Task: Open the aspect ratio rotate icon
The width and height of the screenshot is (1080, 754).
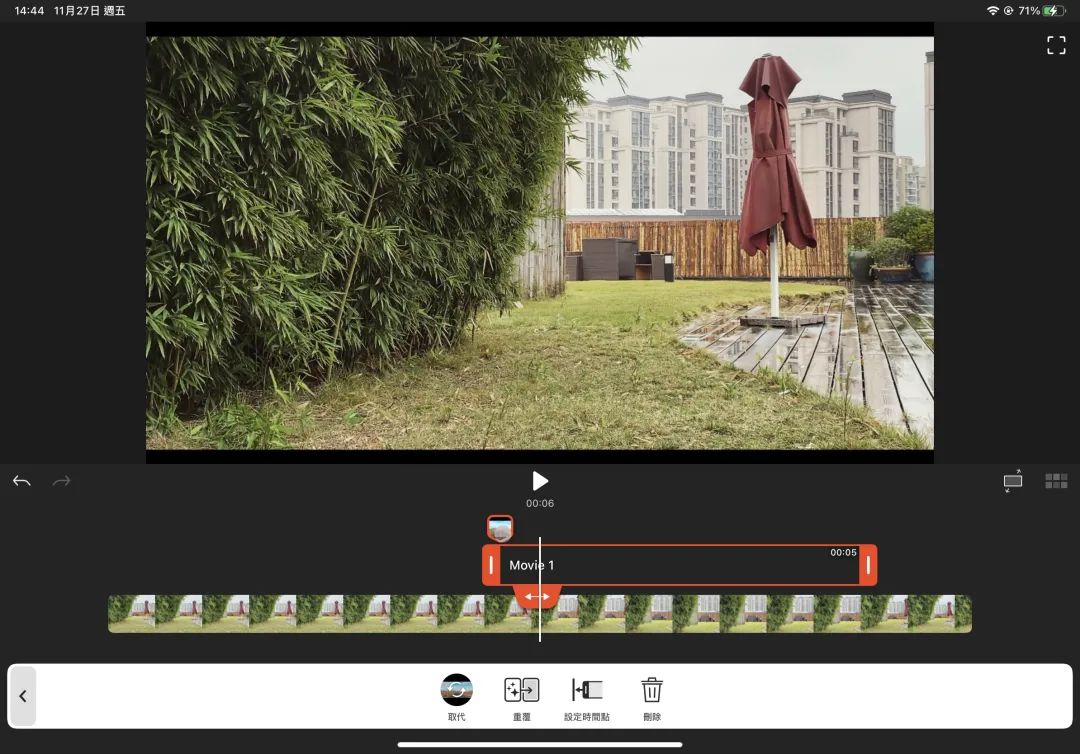Action: click(x=1012, y=481)
